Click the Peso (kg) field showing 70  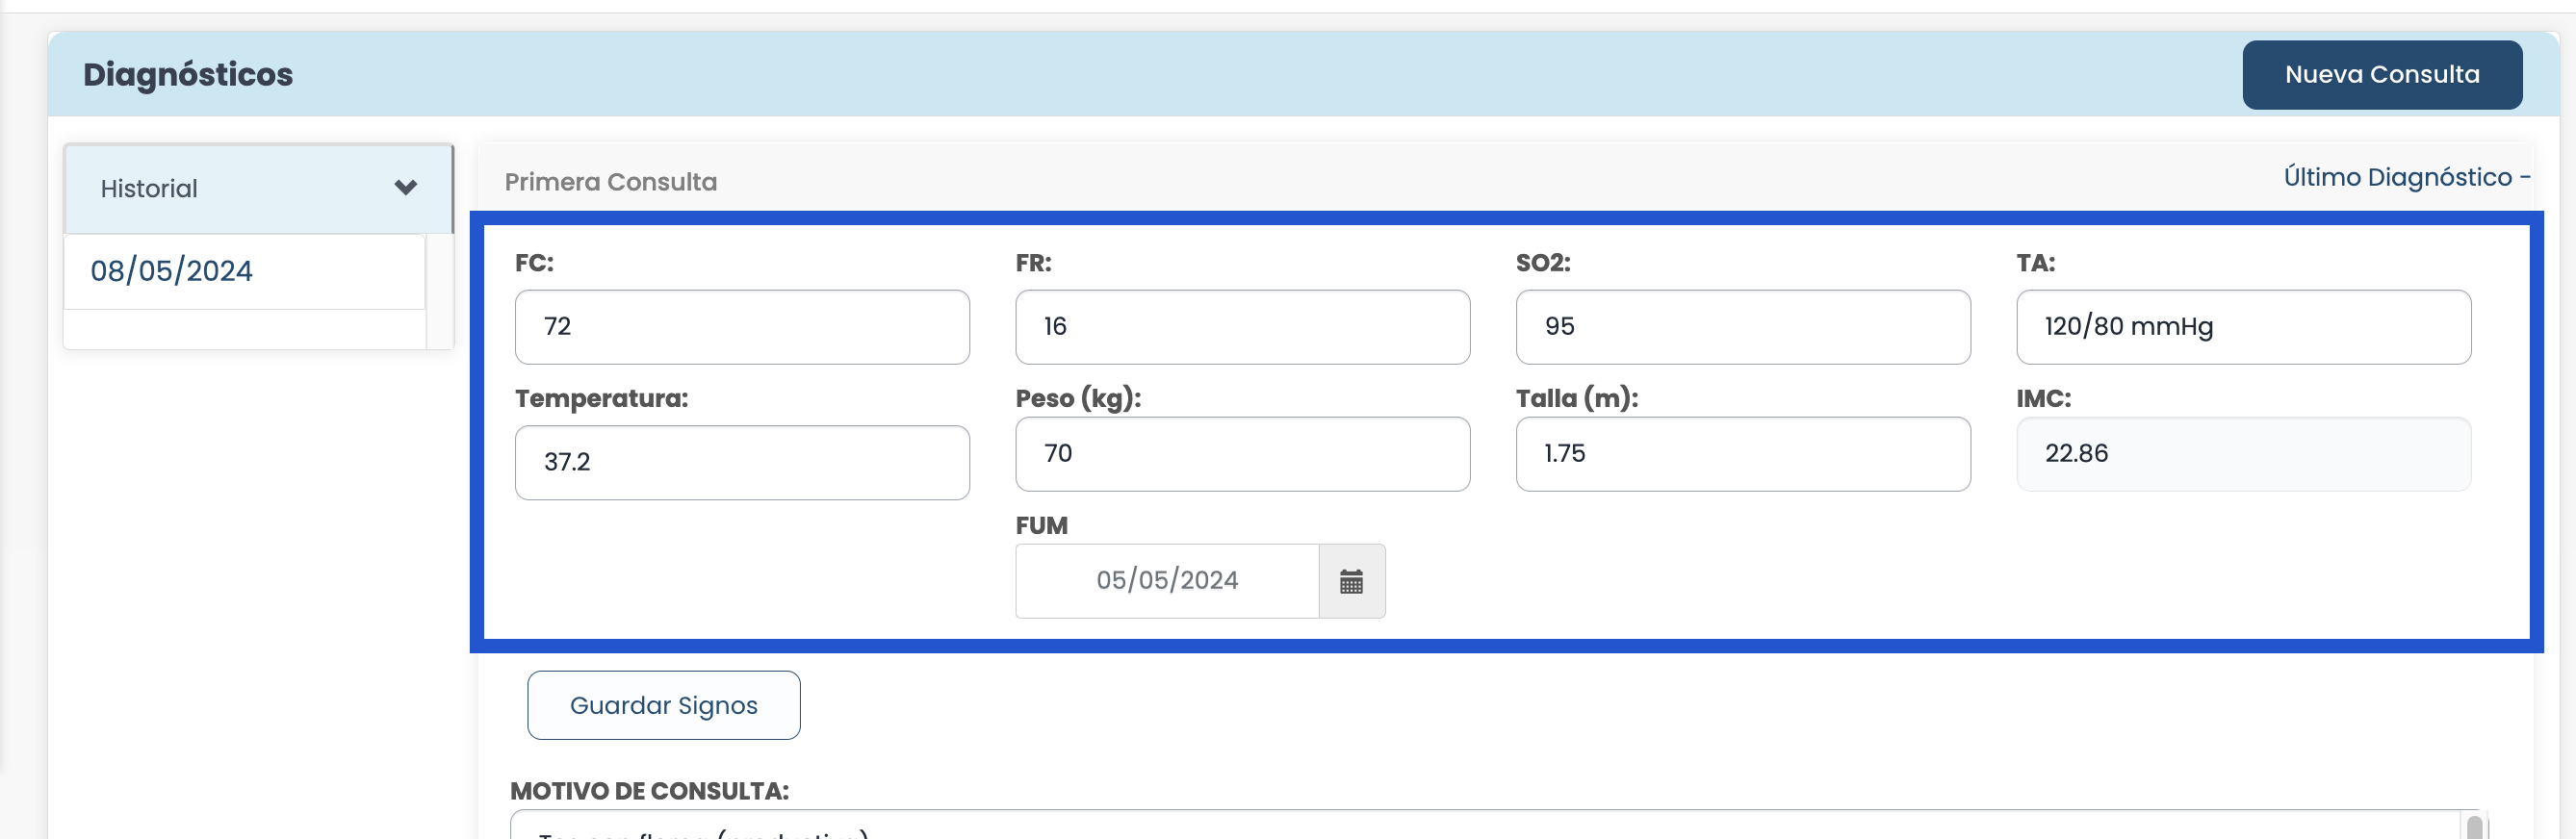point(1242,453)
